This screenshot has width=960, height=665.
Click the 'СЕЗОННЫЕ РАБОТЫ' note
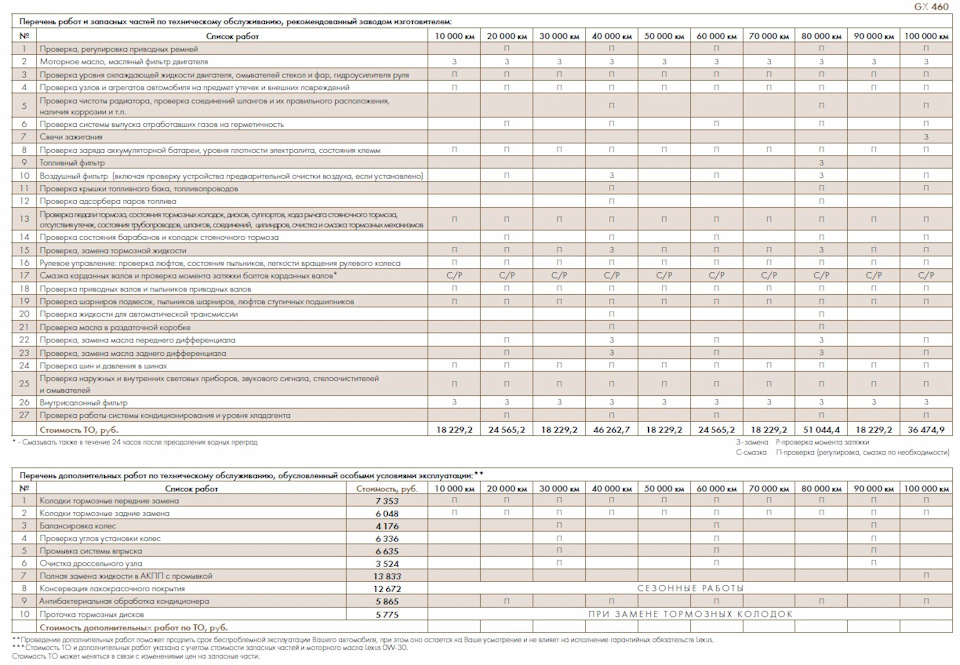pos(690,588)
